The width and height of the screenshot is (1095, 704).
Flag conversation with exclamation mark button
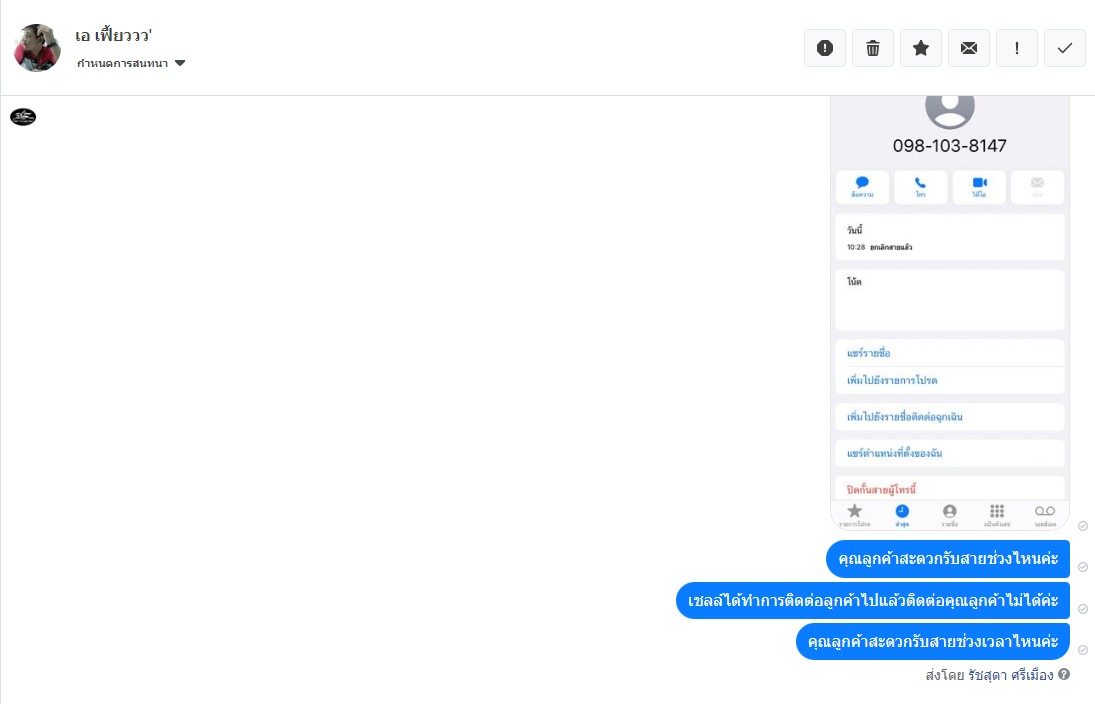[x=1017, y=48]
